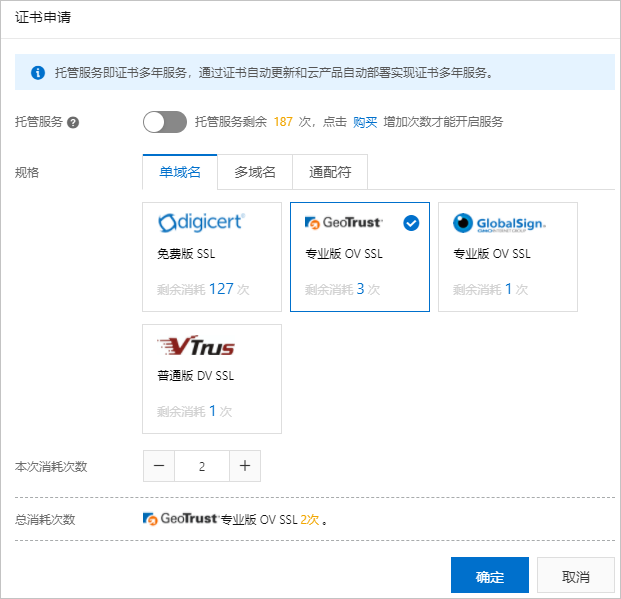
Task: Click the 证书申请 dialog title
Action: (x=43, y=17)
